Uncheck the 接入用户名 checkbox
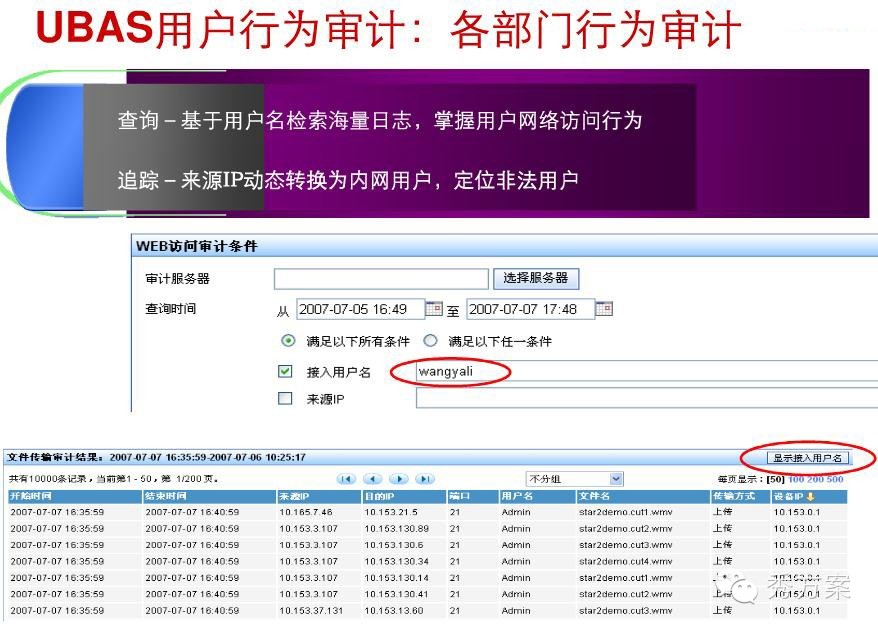Viewport: 878px width, 631px height. 285,371
